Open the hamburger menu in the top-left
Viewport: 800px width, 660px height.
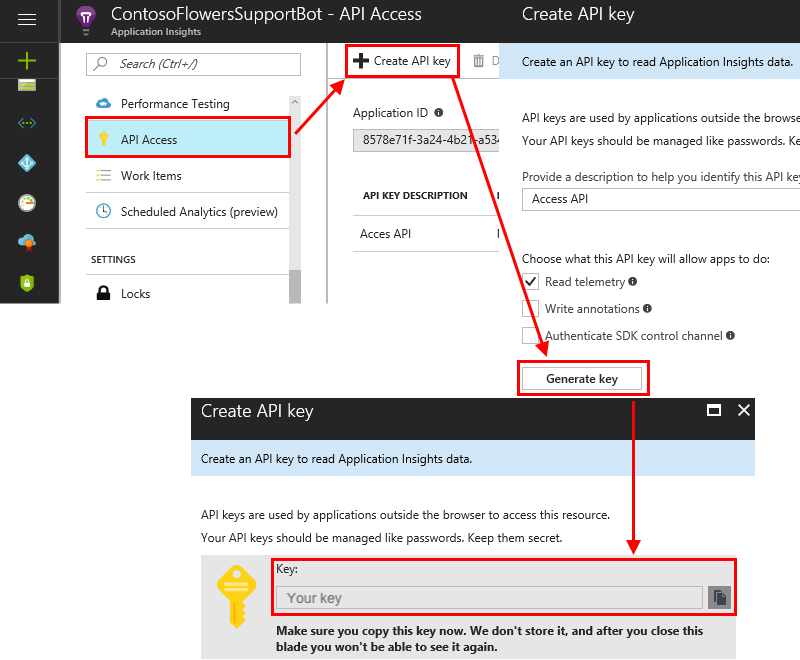pos(27,19)
